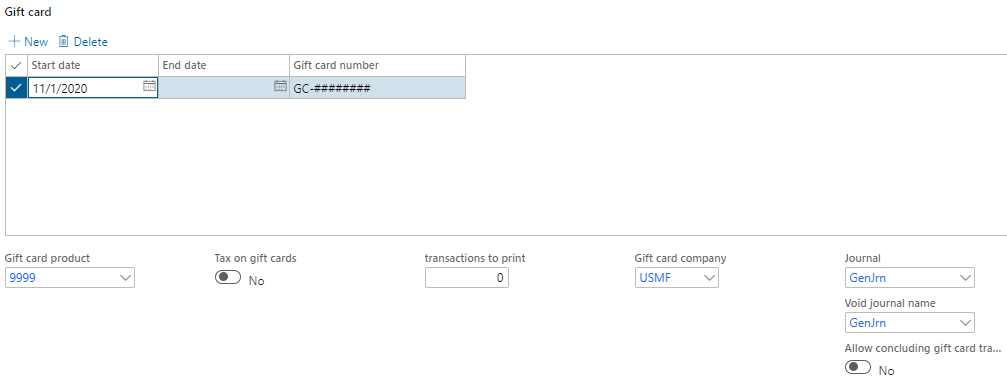Expand the Journal dropdown arrow
The width and height of the screenshot is (1007, 379).
[x=965, y=278]
